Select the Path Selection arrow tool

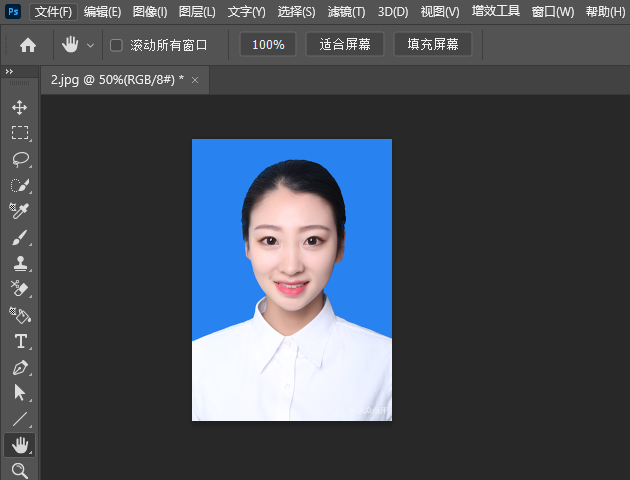19,393
